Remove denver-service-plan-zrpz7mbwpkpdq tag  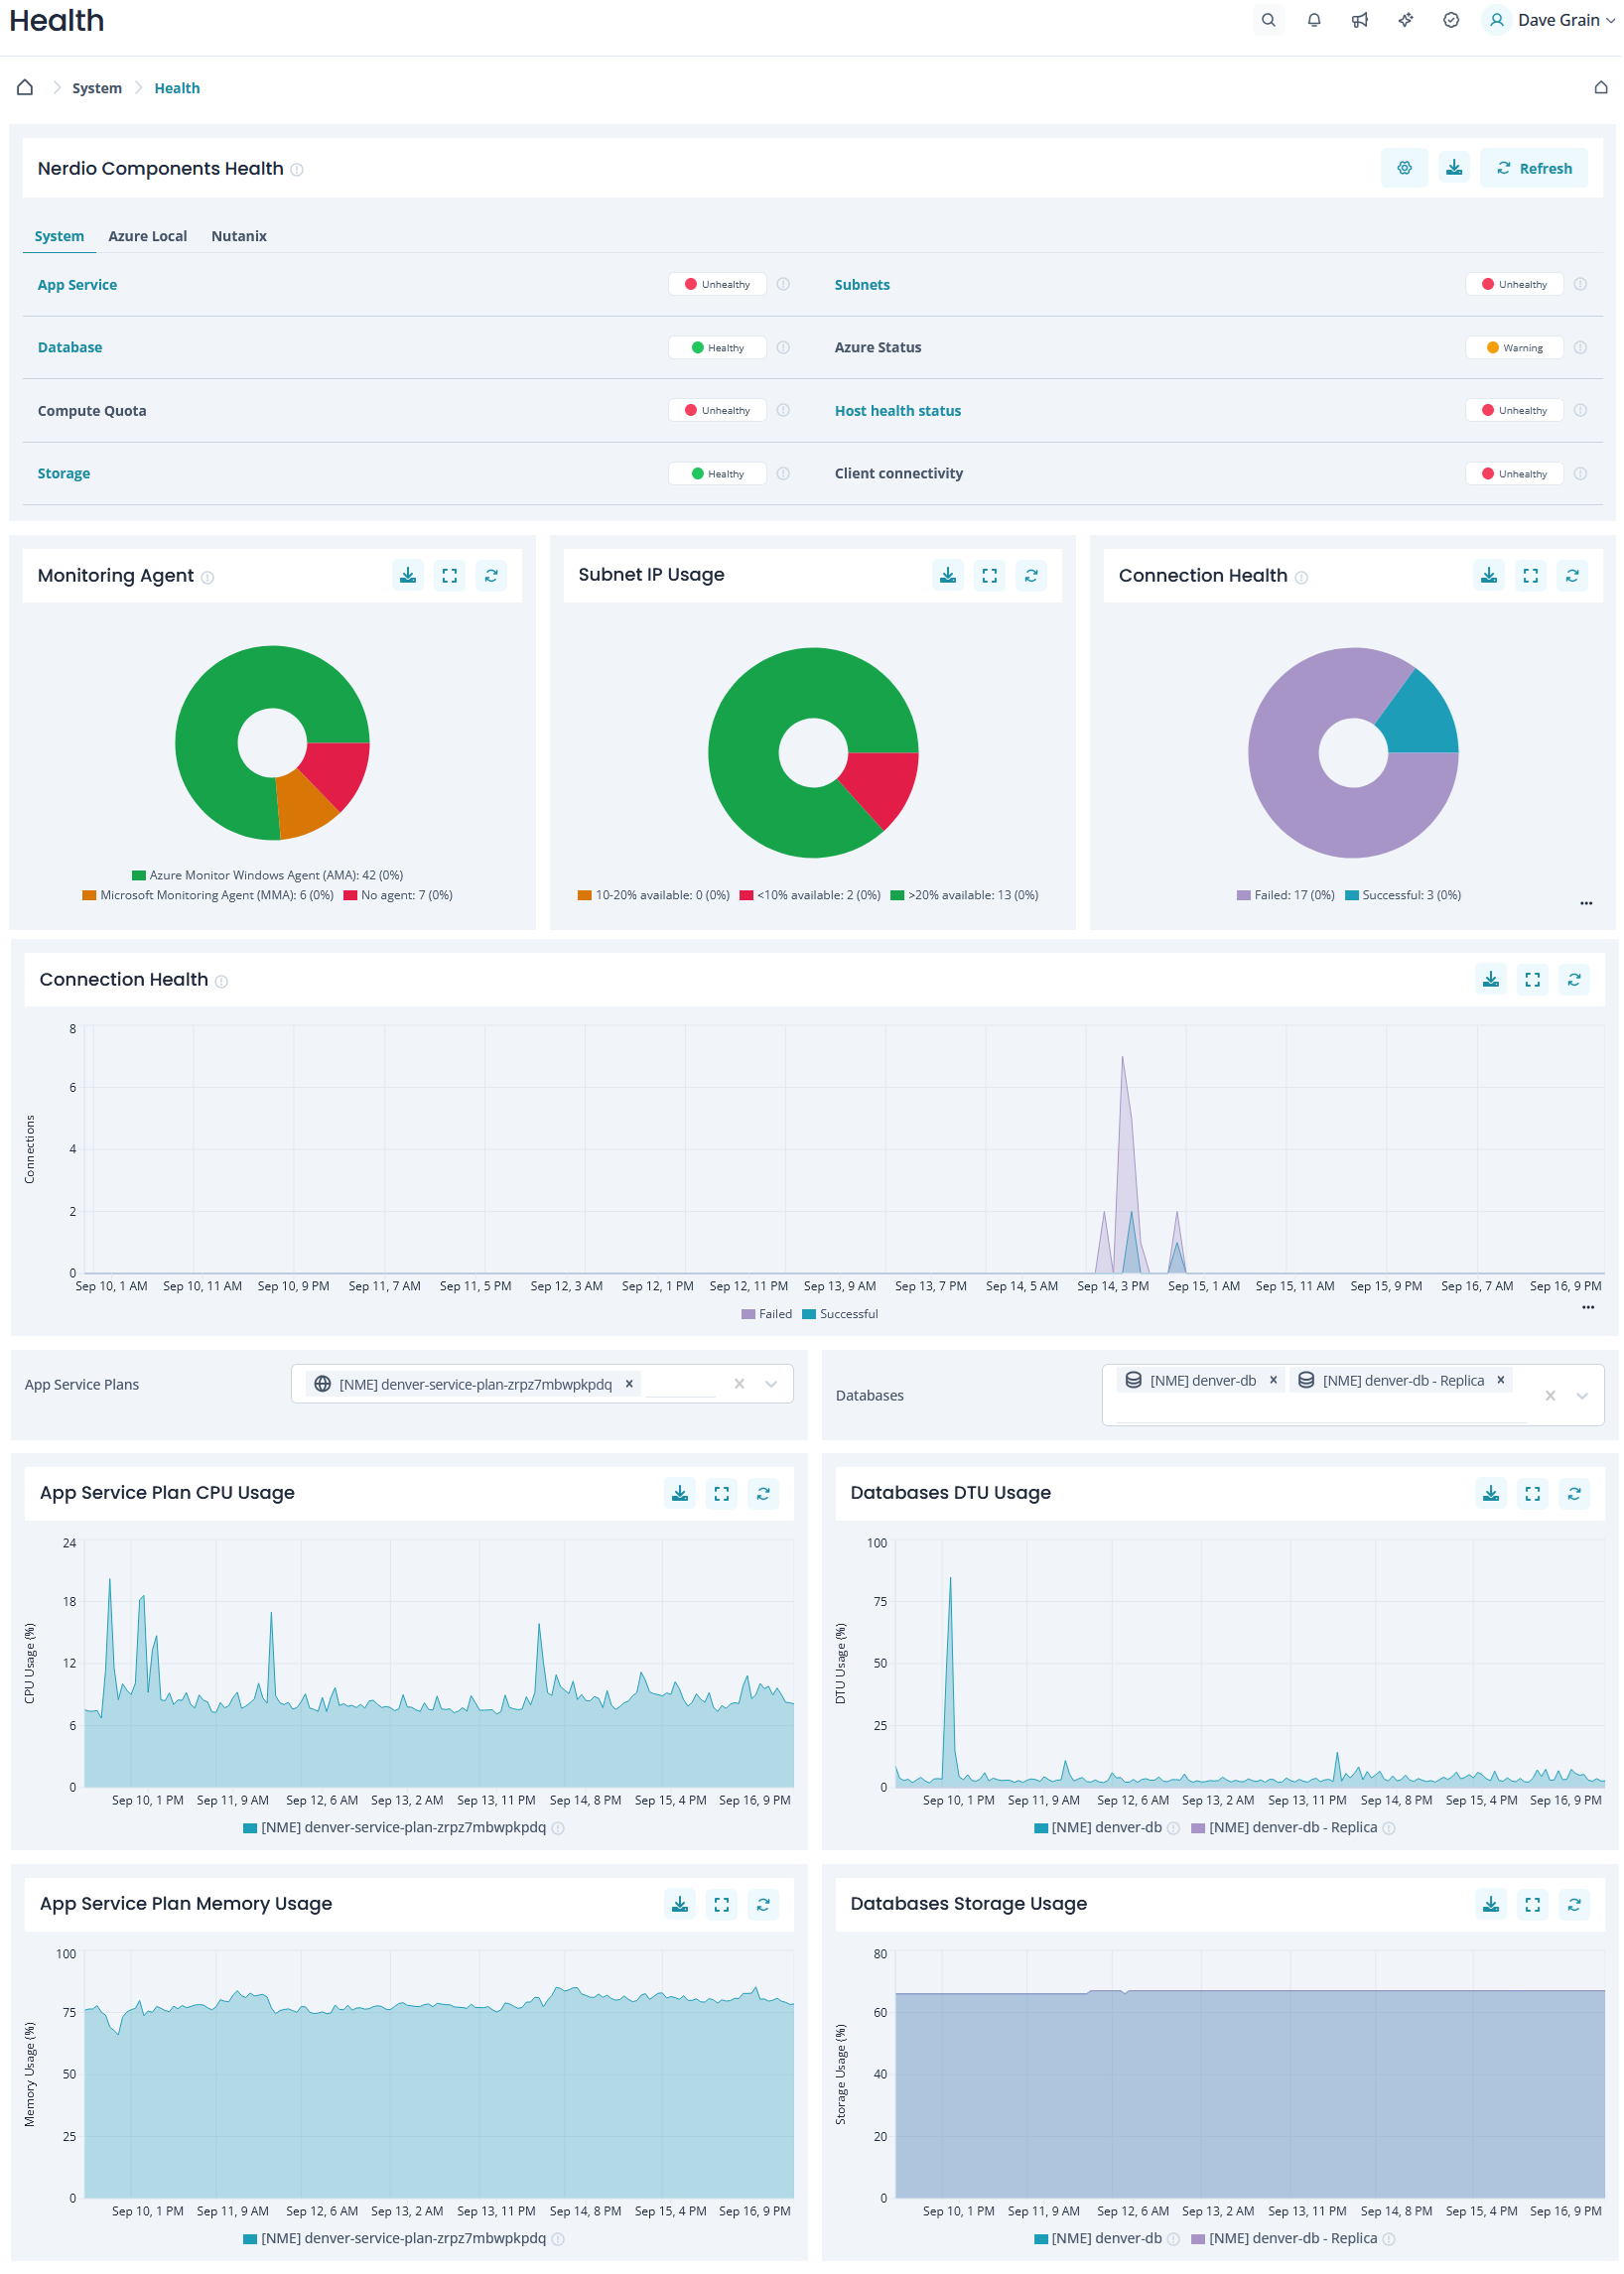pos(629,1385)
